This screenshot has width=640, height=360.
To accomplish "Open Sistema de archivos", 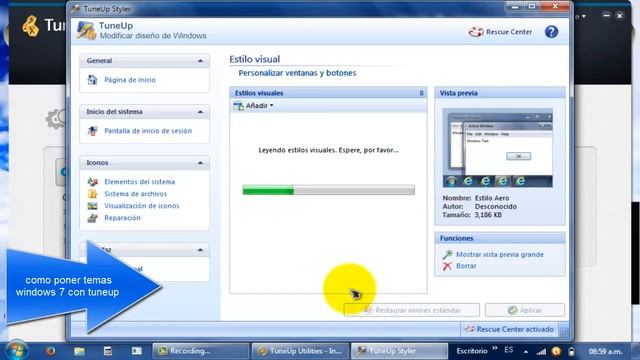I will [x=136, y=194].
